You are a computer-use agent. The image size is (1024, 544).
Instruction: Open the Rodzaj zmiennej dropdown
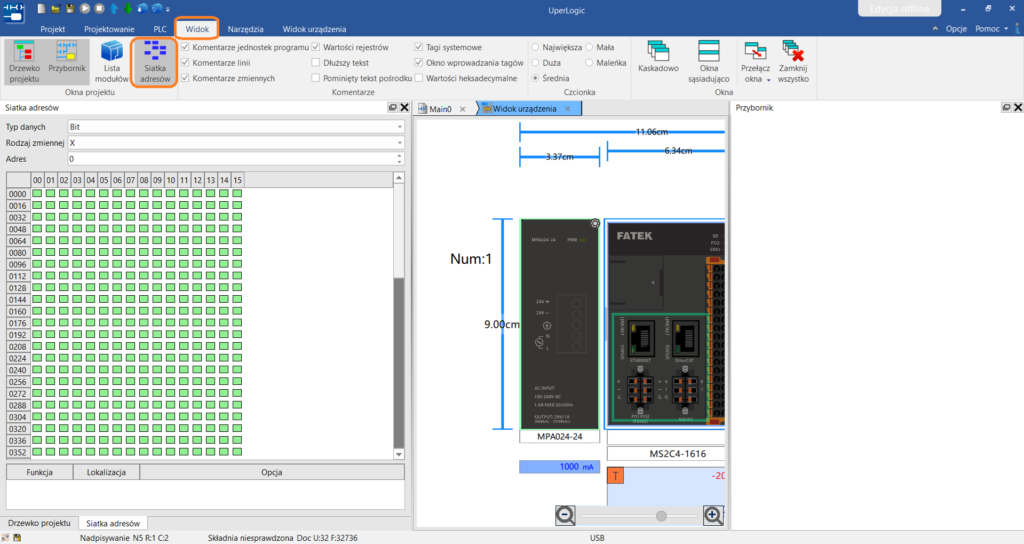236,143
